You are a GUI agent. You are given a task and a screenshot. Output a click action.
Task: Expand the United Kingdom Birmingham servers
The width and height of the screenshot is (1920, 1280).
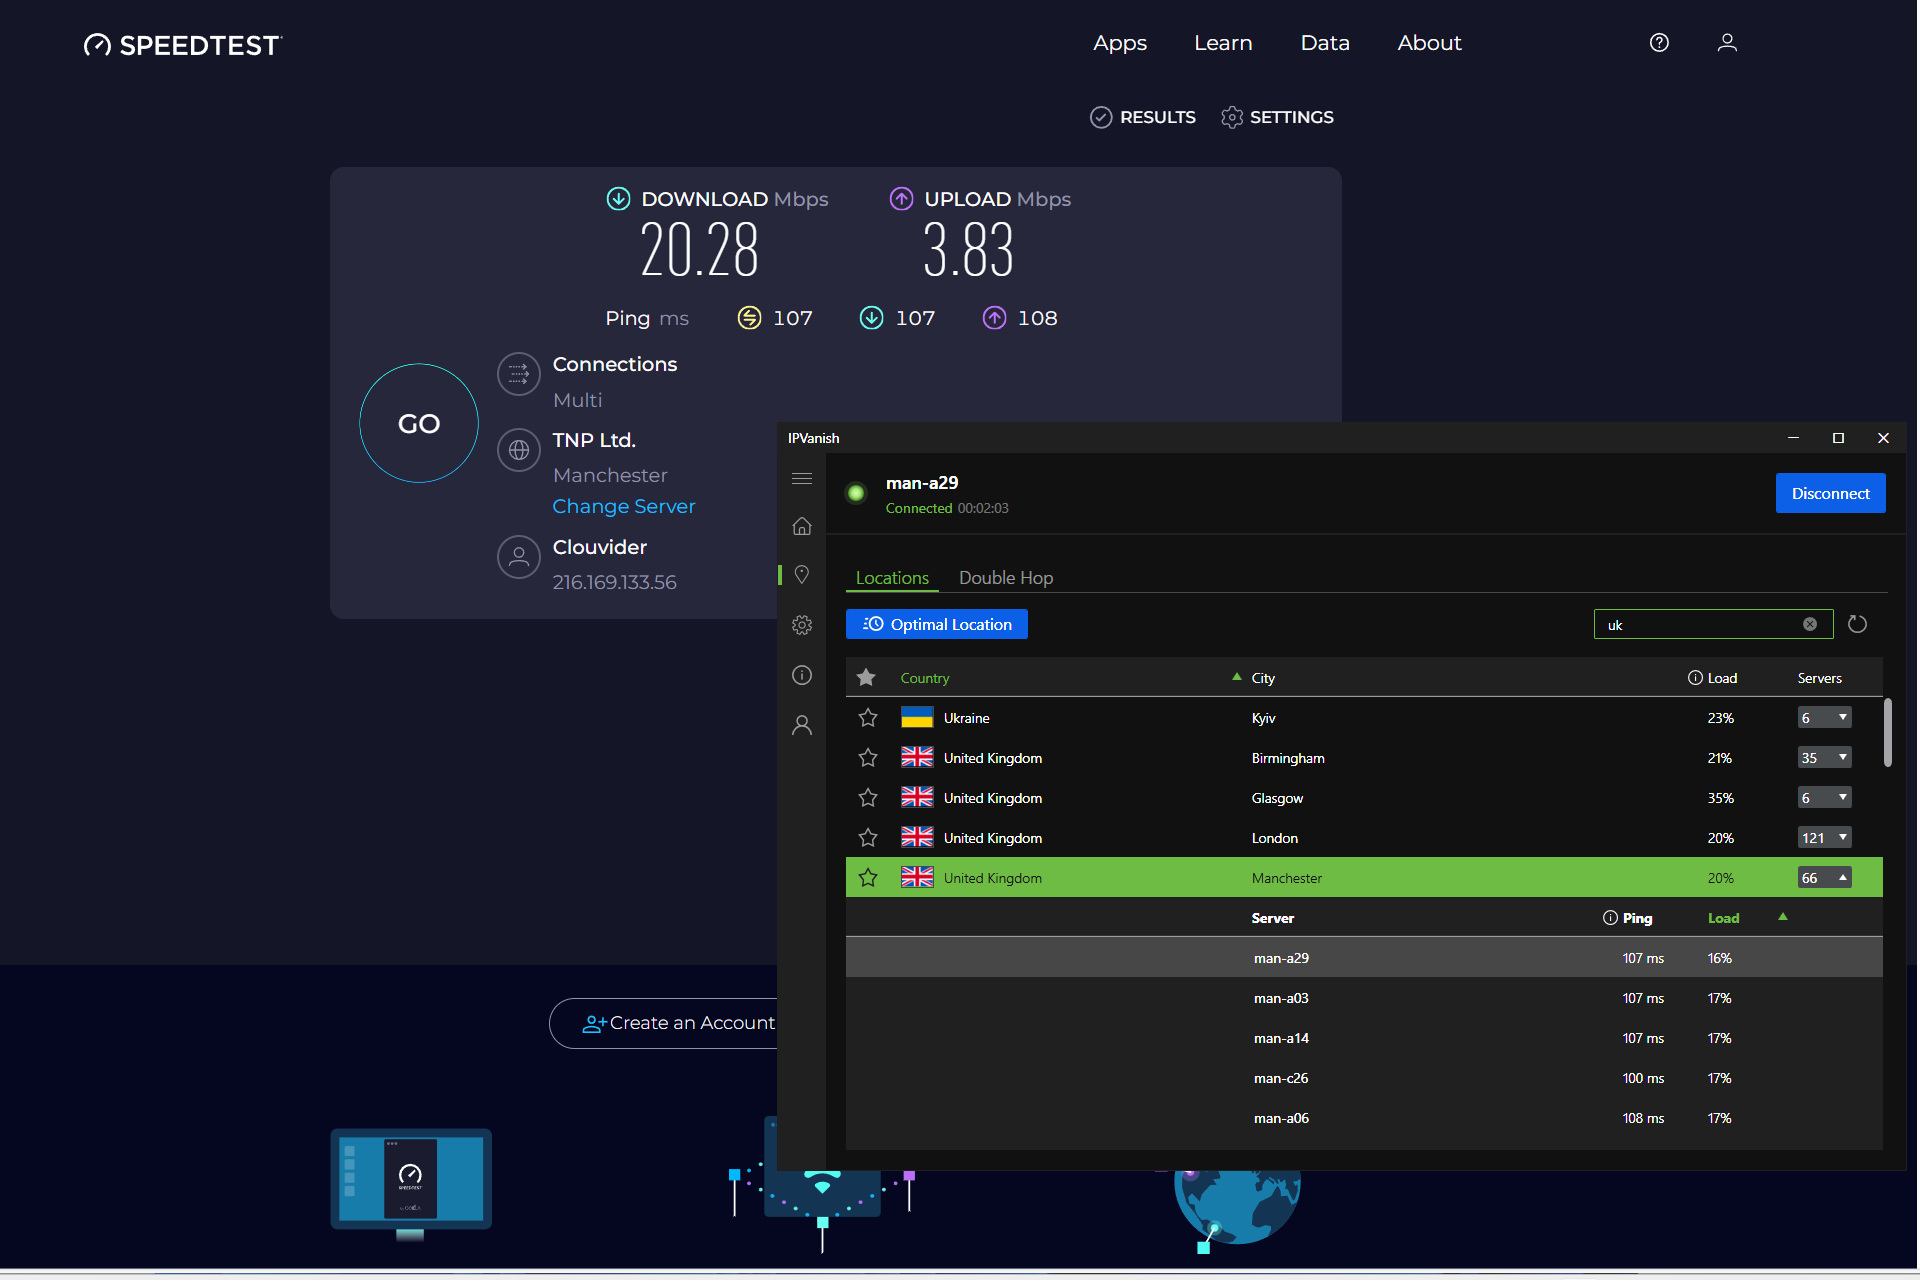pyautogui.click(x=1843, y=757)
